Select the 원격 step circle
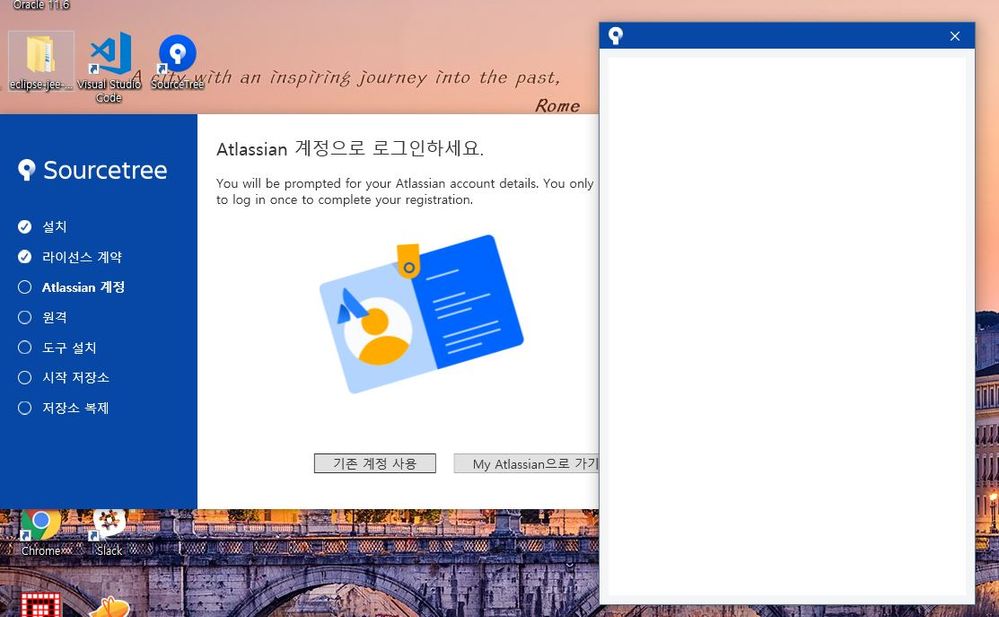The width and height of the screenshot is (999, 617). pos(25,317)
